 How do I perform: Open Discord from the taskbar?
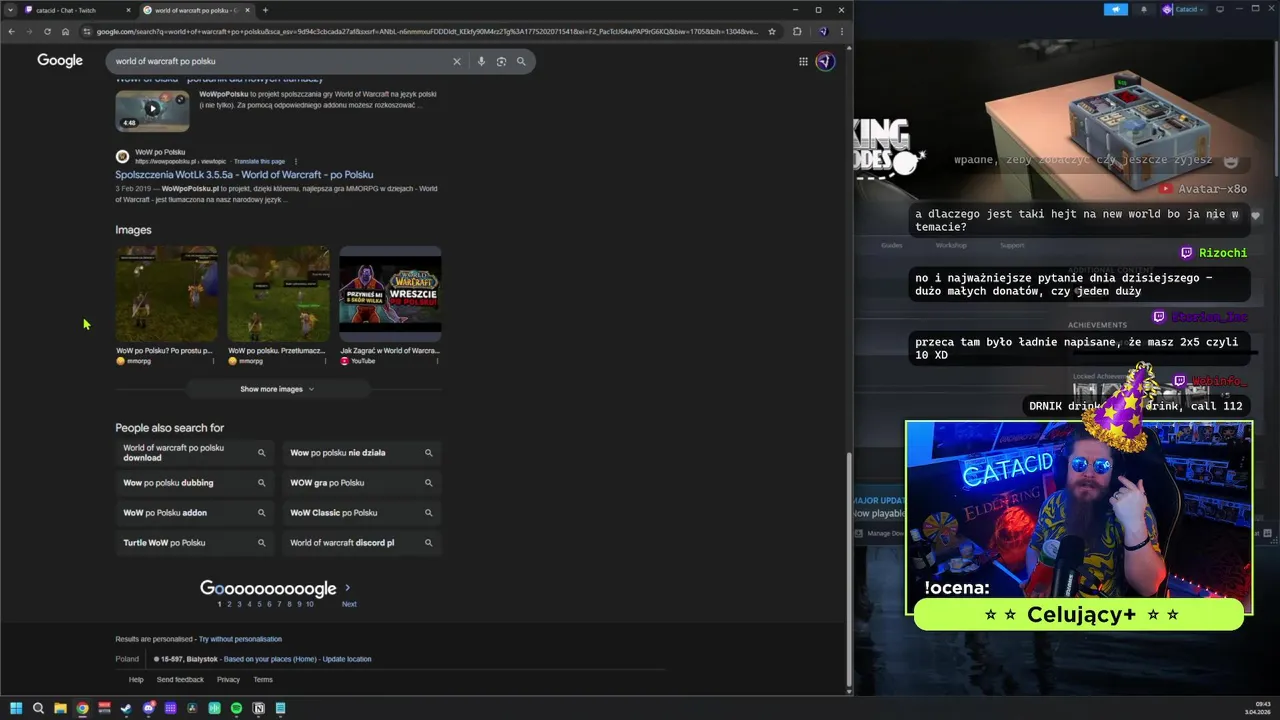[x=149, y=708]
